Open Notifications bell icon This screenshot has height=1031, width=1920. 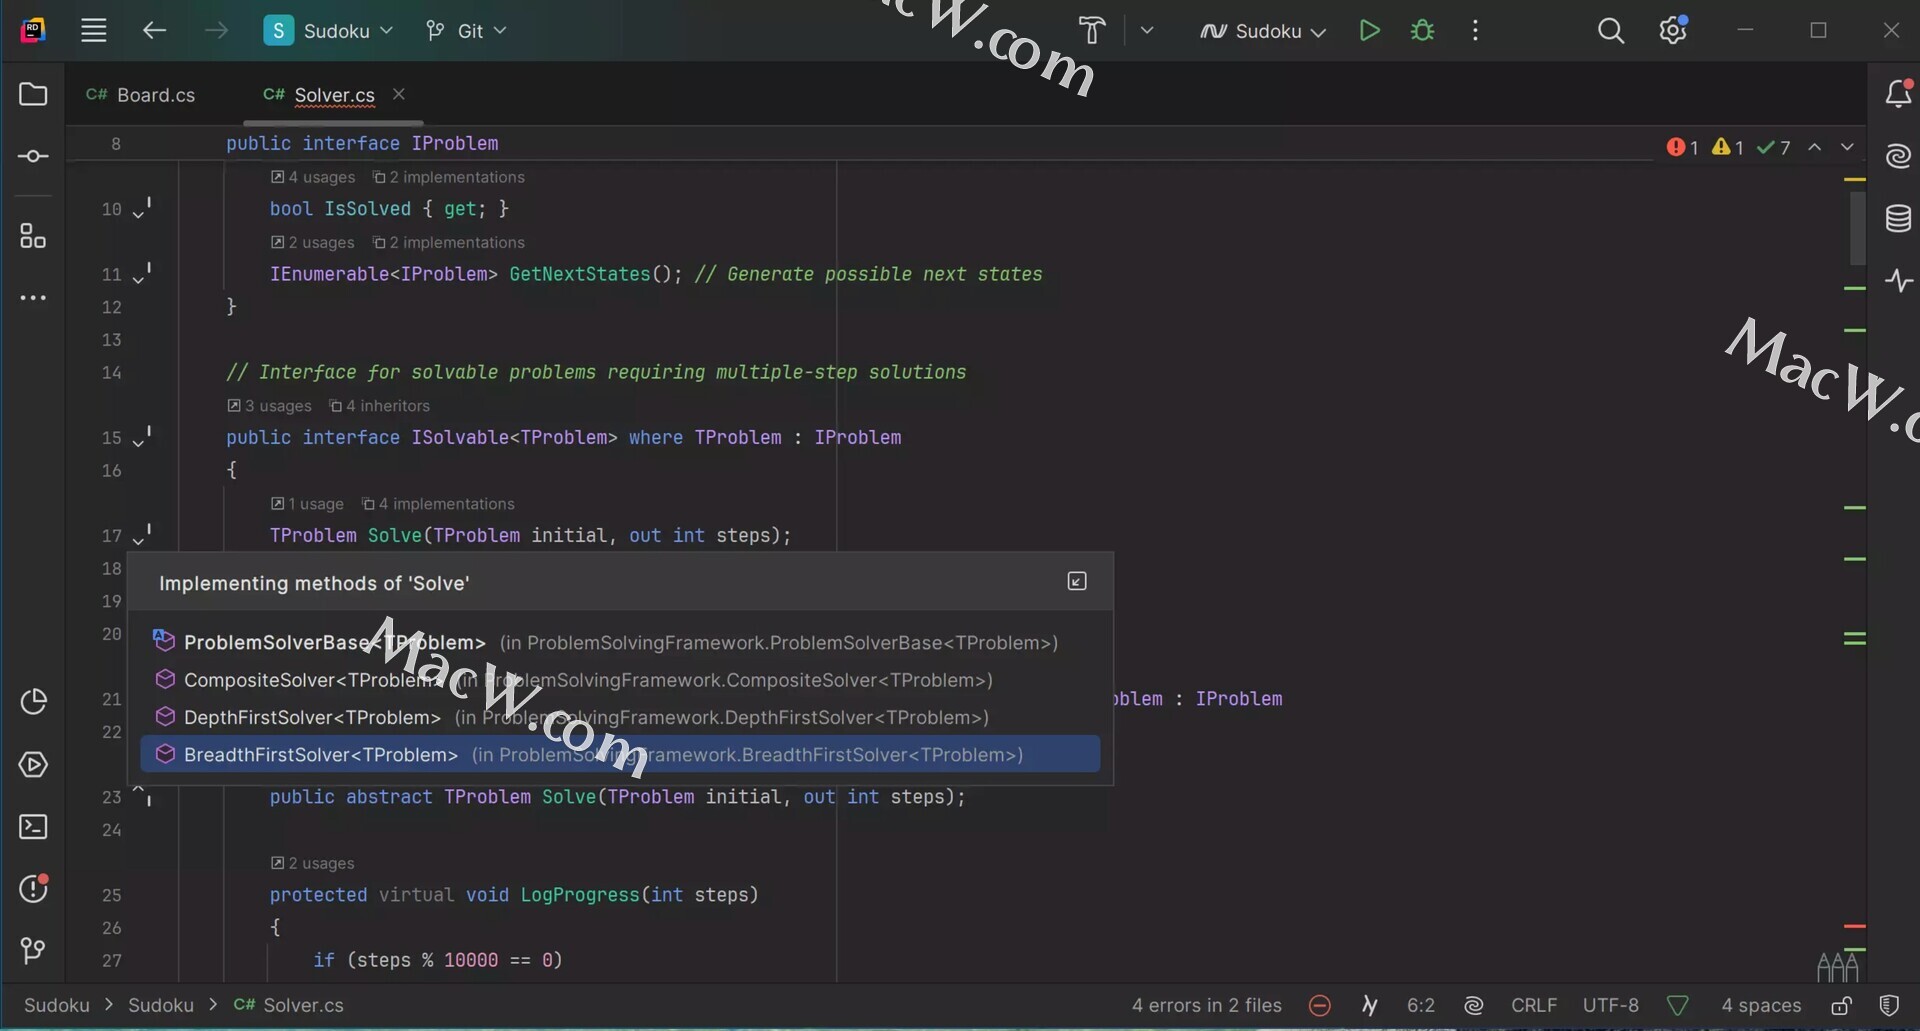coord(1897,95)
